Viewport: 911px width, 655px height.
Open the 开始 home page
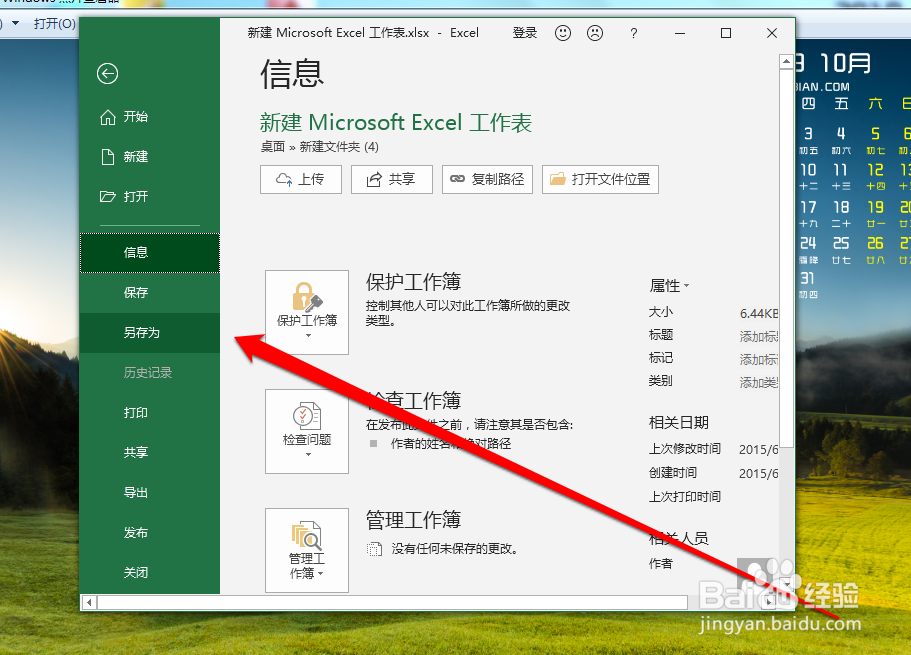(149, 117)
